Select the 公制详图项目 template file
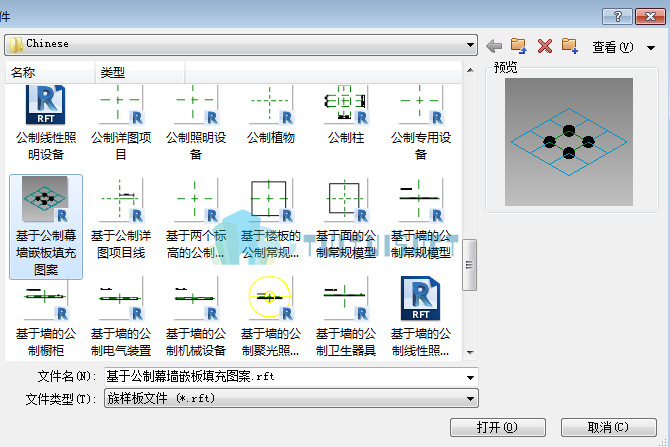The width and height of the screenshot is (670, 447). (121, 123)
